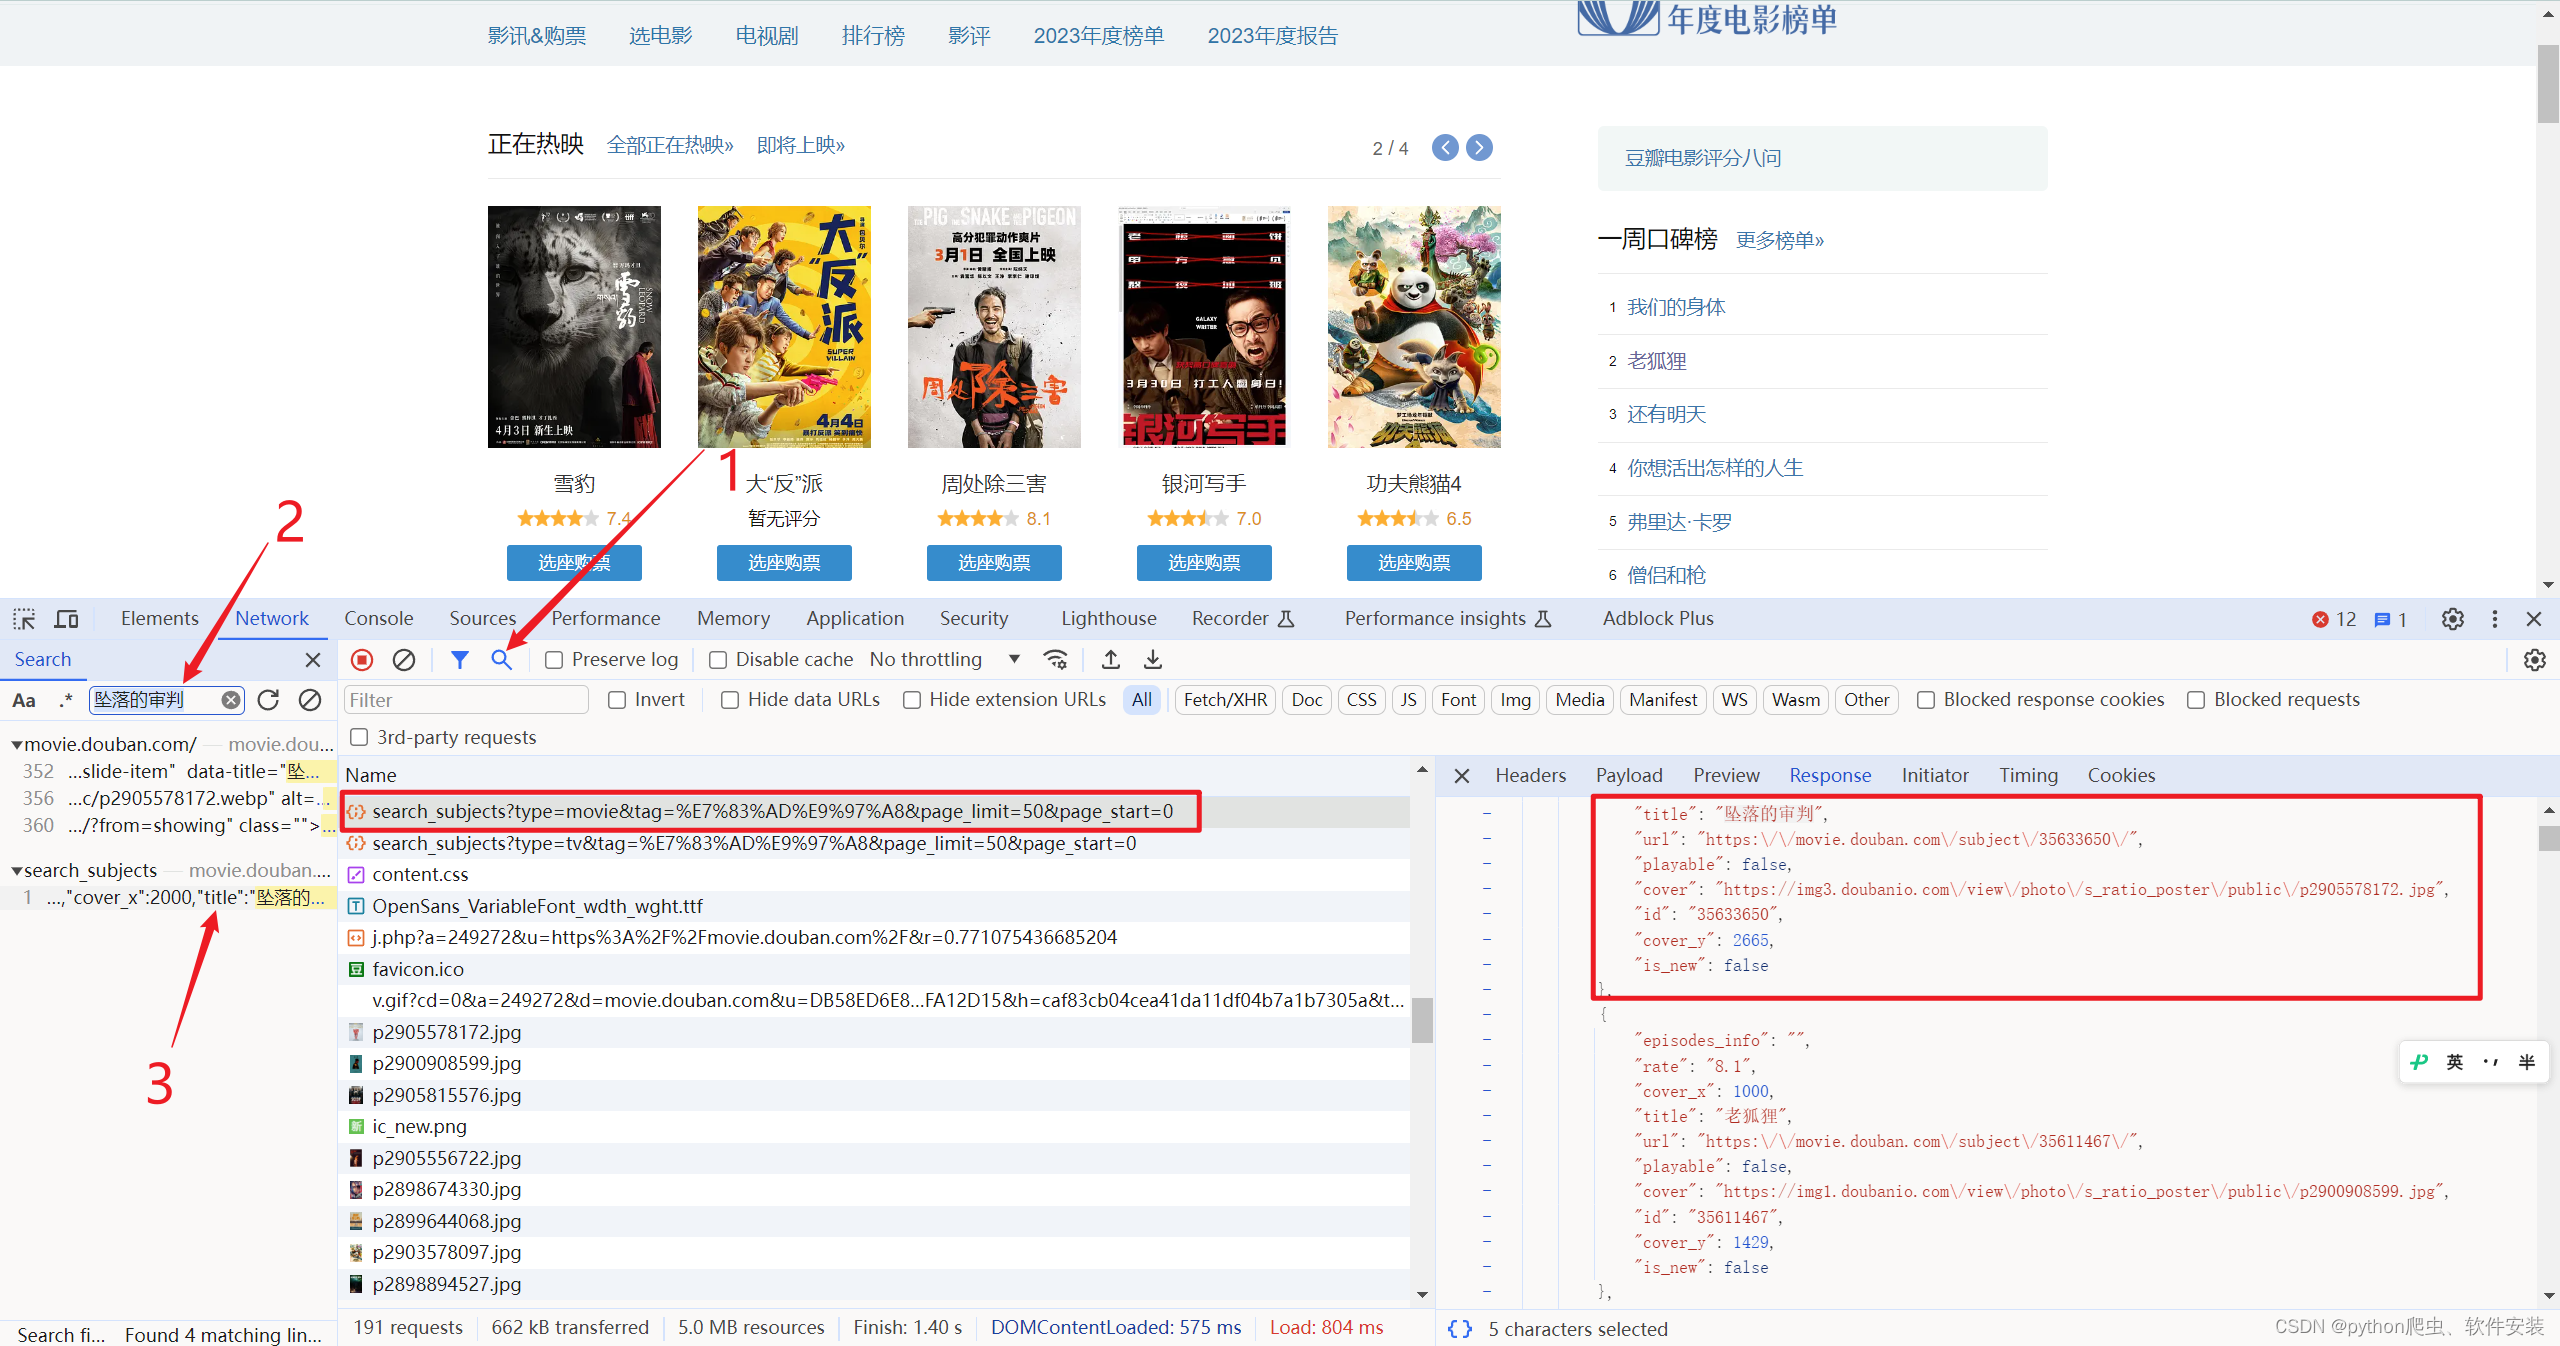Open search result line 356

(x=178, y=799)
